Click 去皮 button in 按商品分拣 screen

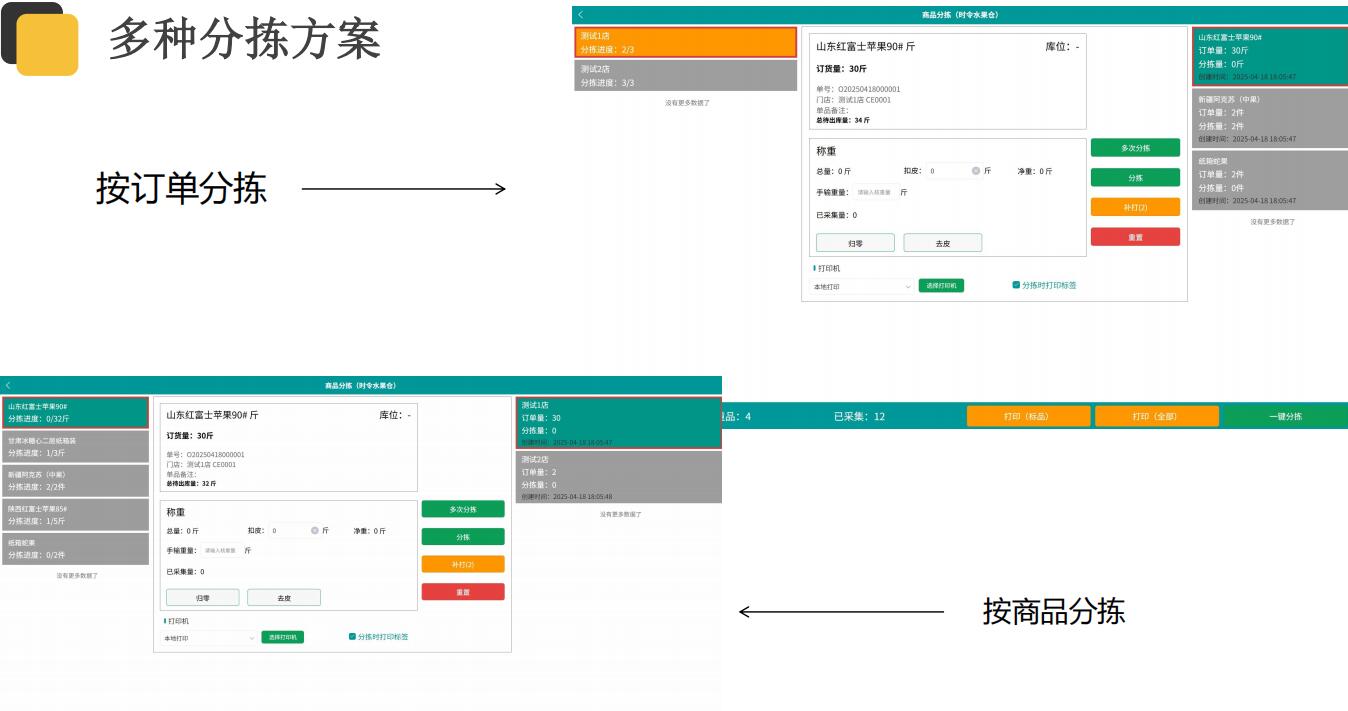click(x=284, y=598)
